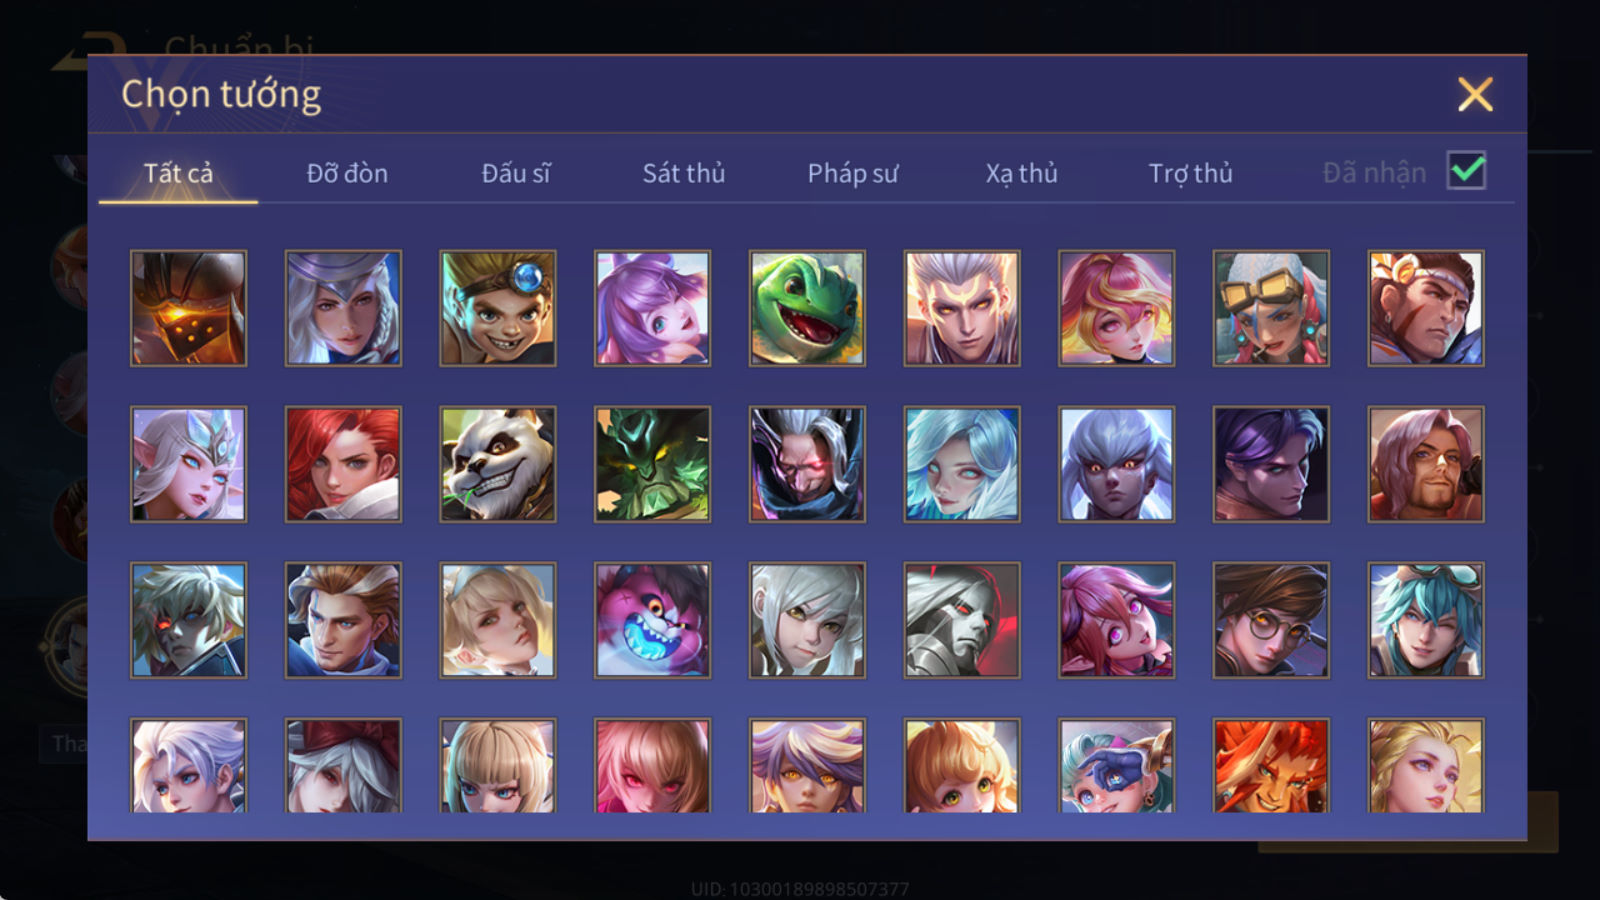This screenshot has height=900, width=1600.
Task: Pick the blue grinning cat monster hero
Action: (x=652, y=620)
